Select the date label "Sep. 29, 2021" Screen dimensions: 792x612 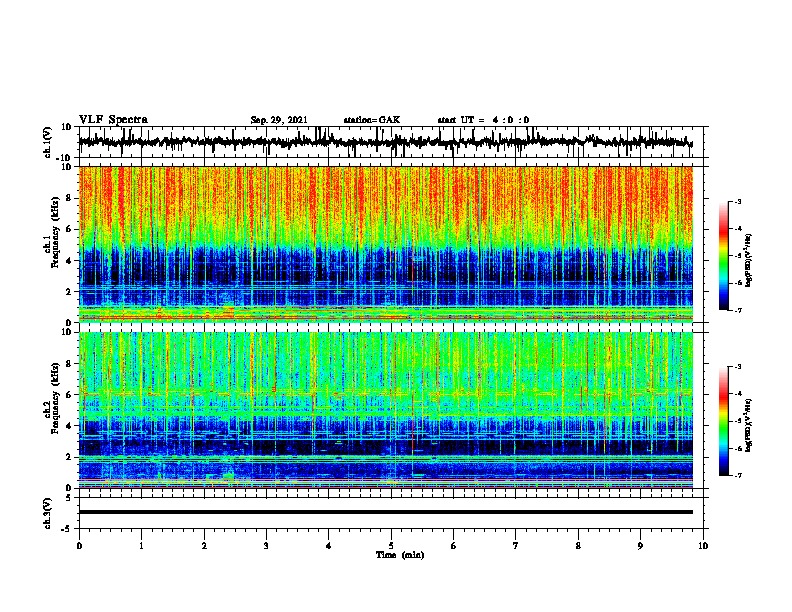279,120
